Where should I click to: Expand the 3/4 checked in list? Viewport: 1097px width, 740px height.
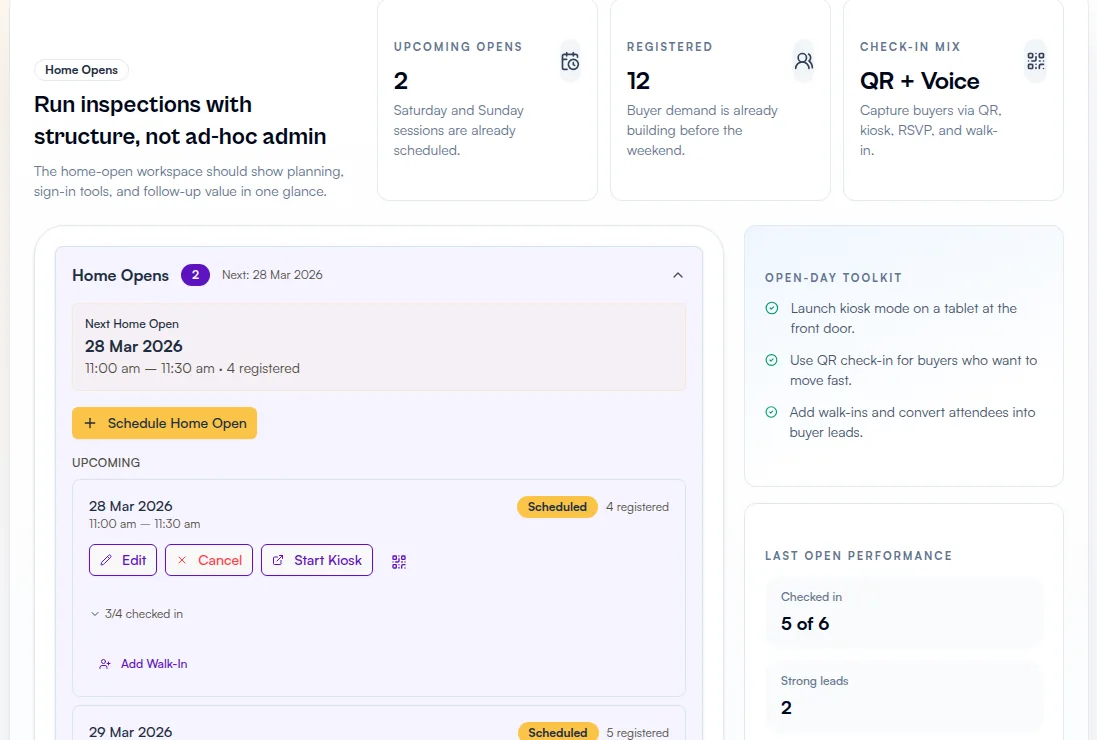[137, 613]
